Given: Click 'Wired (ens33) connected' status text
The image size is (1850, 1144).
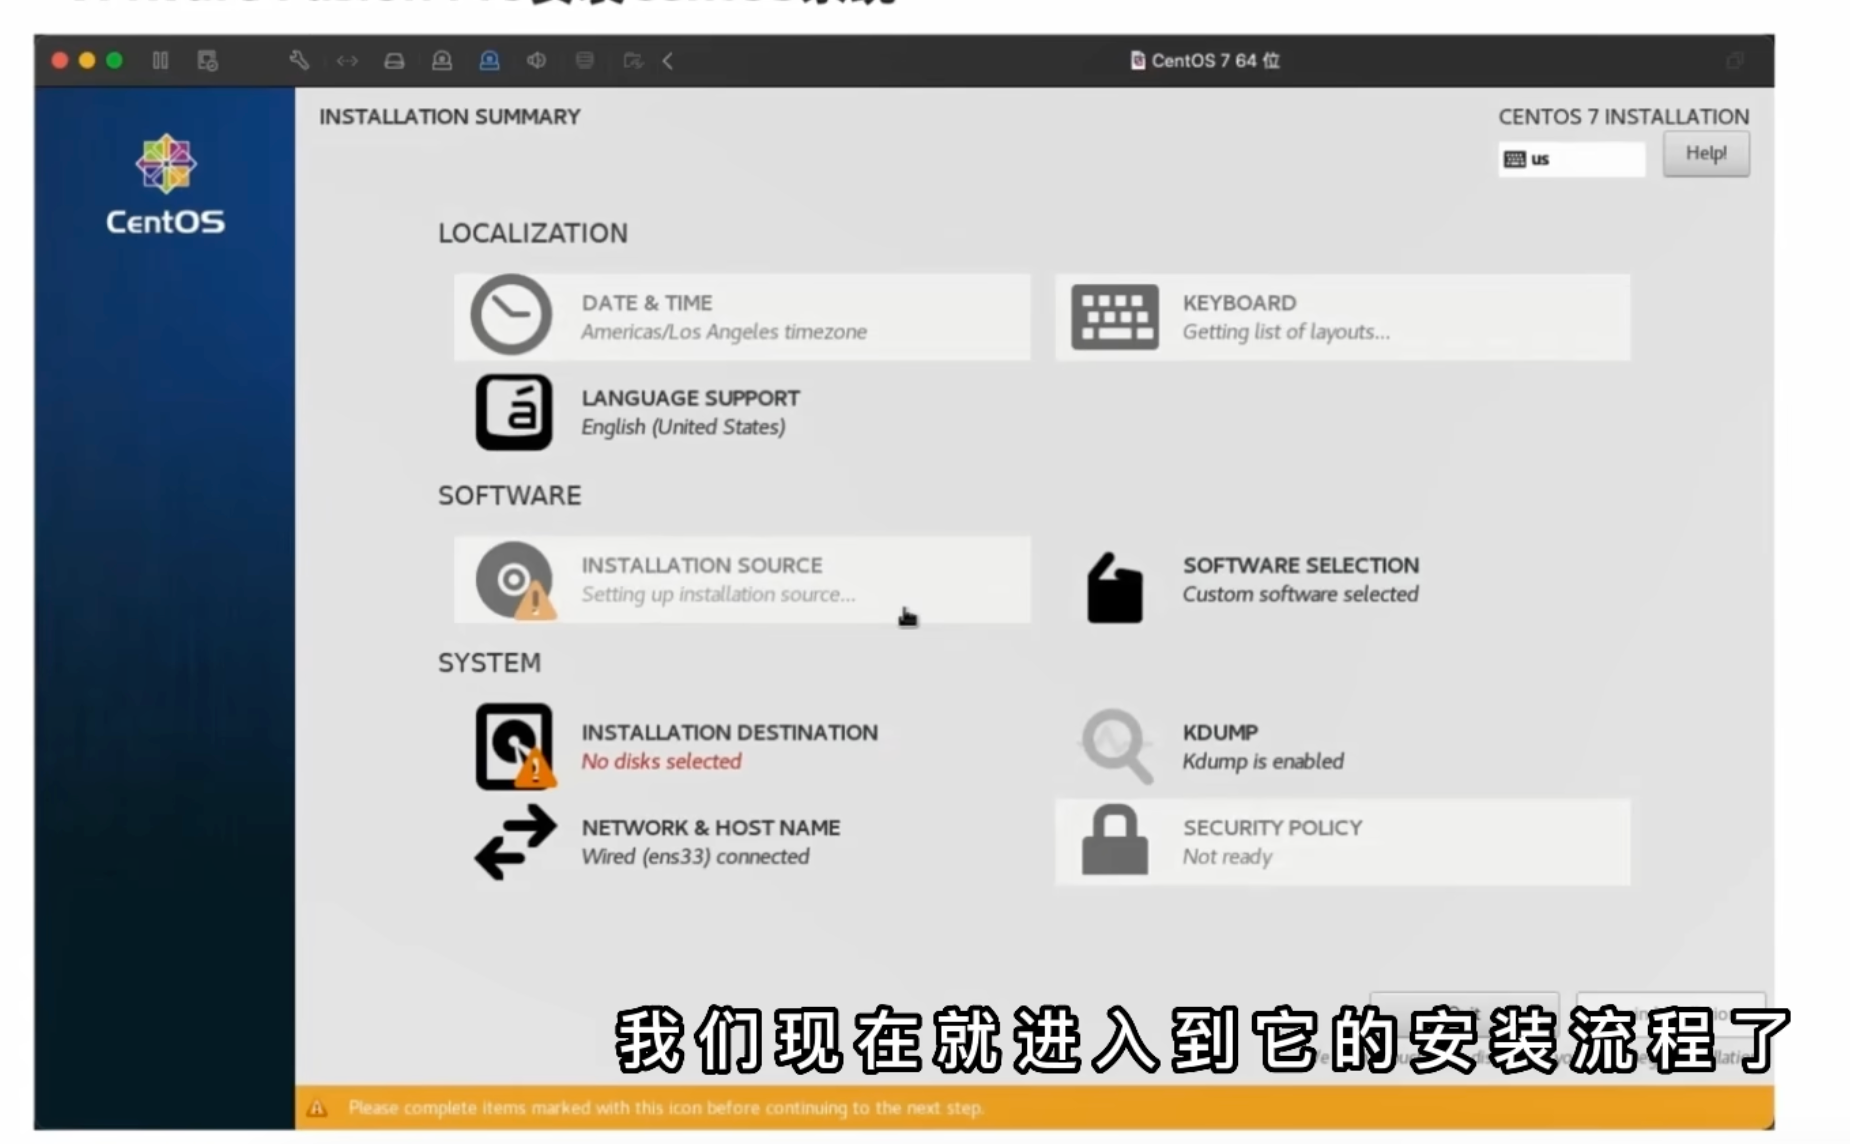Looking at the screenshot, I should coord(696,857).
